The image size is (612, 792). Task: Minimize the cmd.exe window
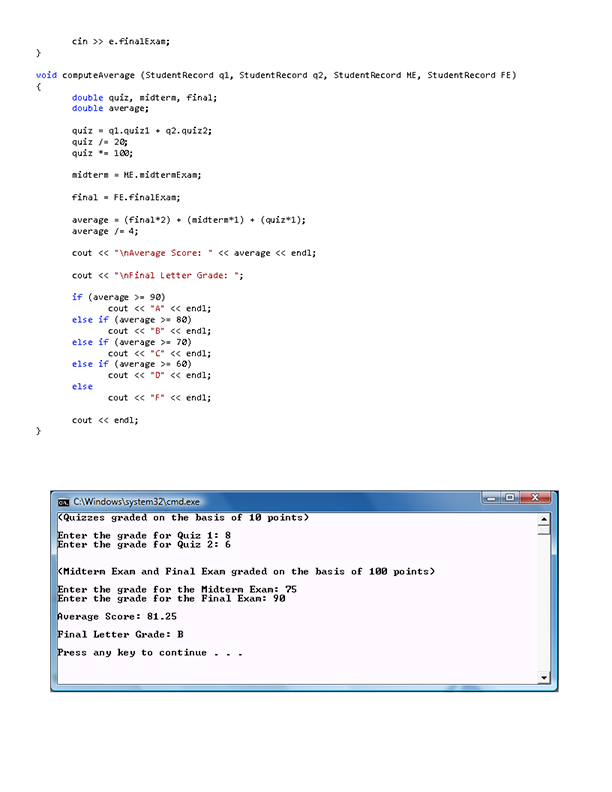click(491, 498)
